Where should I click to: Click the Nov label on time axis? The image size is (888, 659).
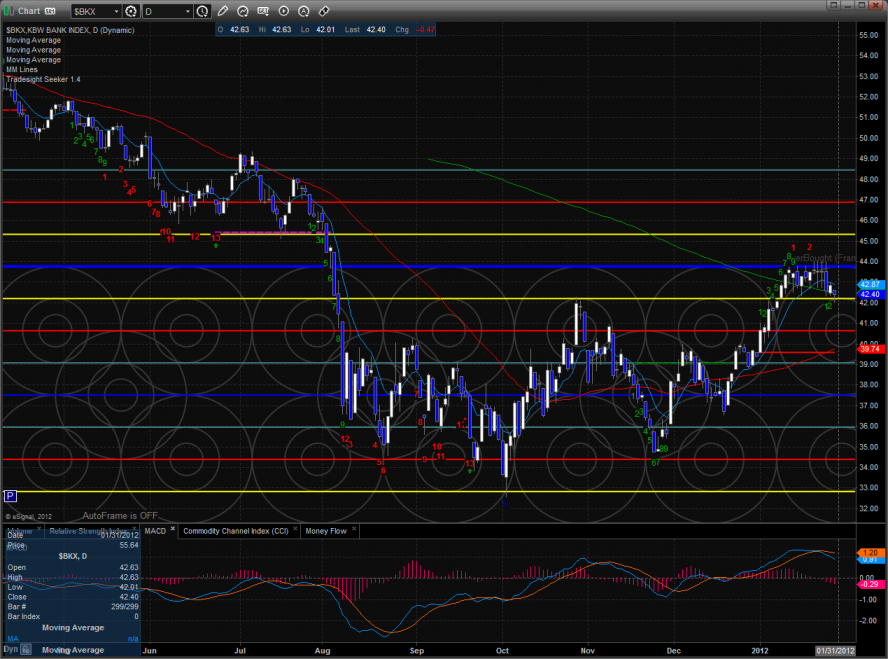pyautogui.click(x=587, y=651)
